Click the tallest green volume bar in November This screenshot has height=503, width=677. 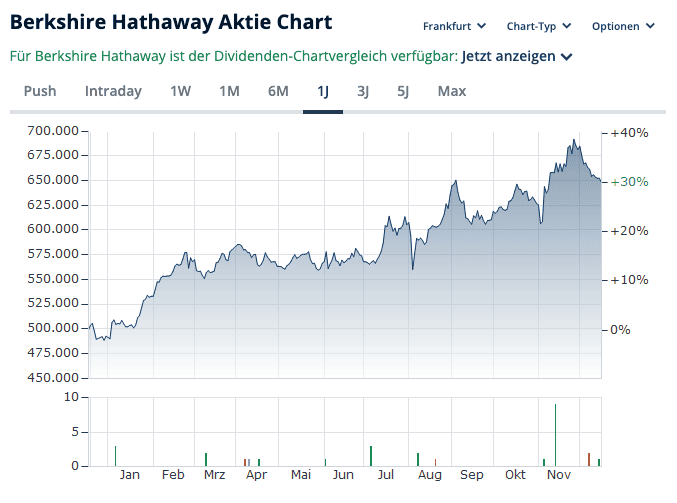pos(555,435)
